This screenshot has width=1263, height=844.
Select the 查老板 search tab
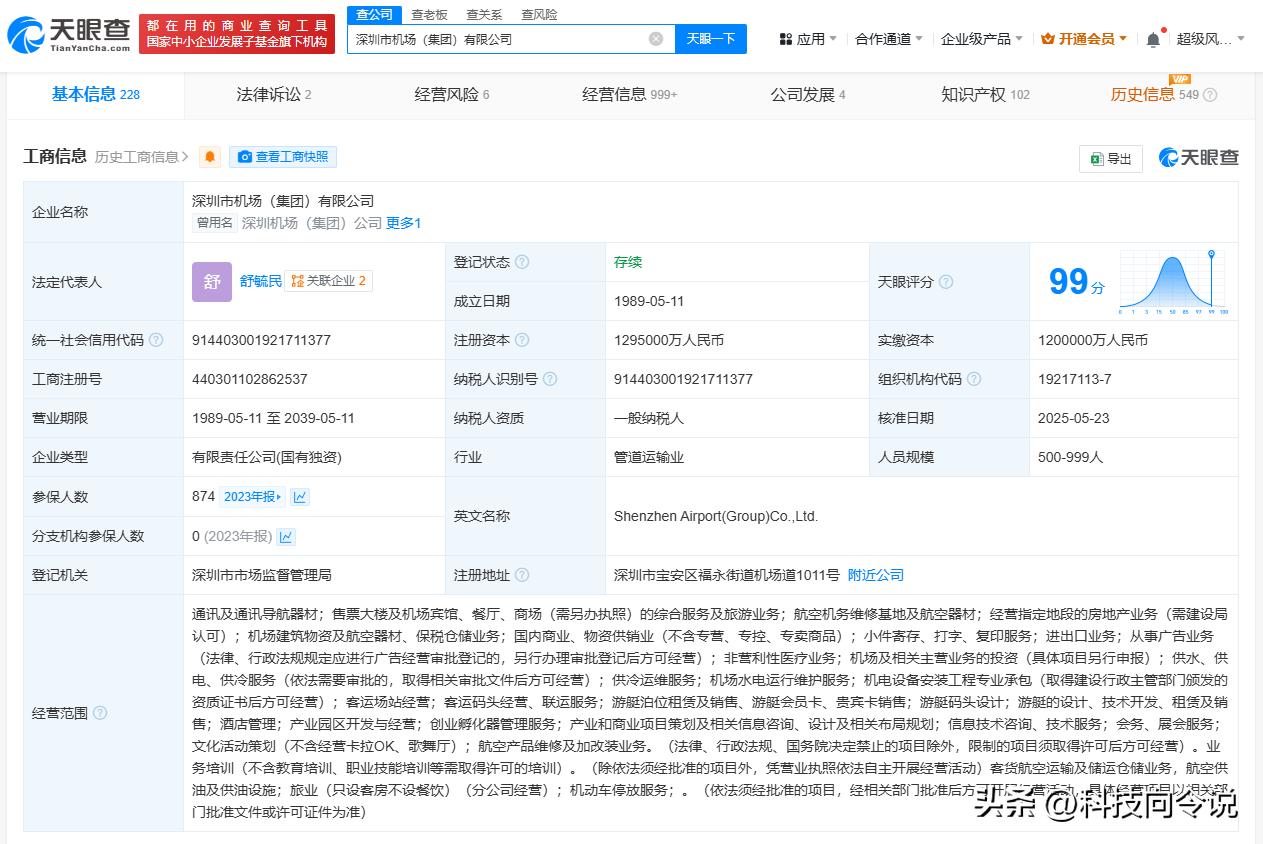coord(429,15)
